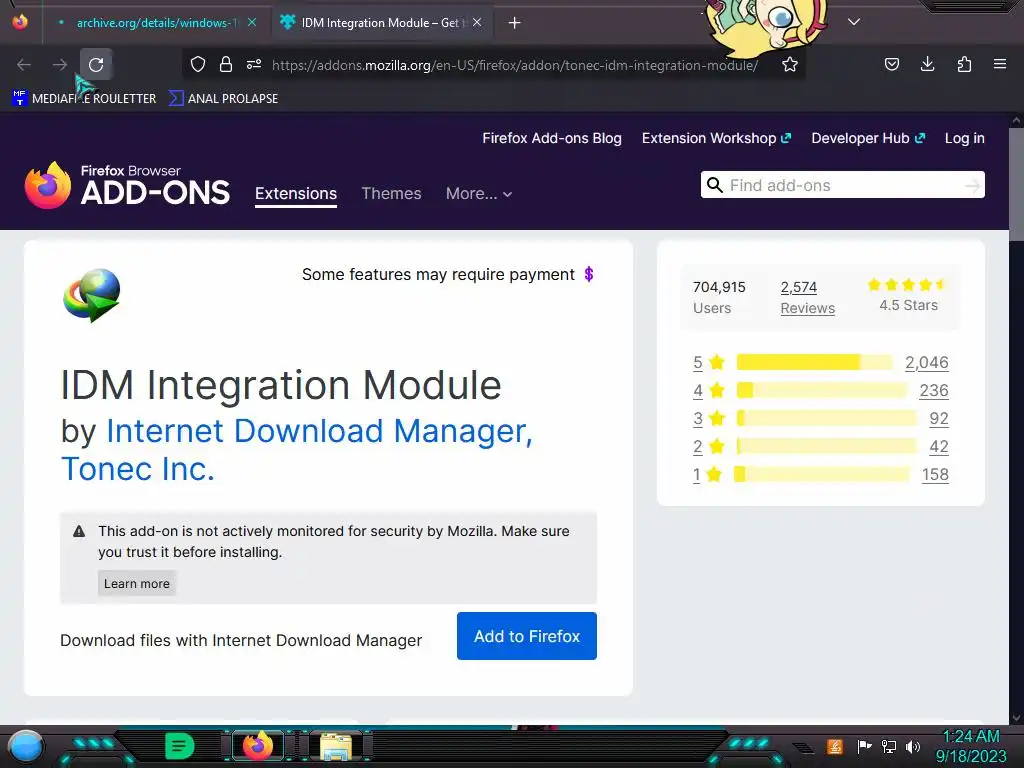Screen dimensions: 1024x768
Task: Open the 42 two-star count
Action: pos(939,447)
